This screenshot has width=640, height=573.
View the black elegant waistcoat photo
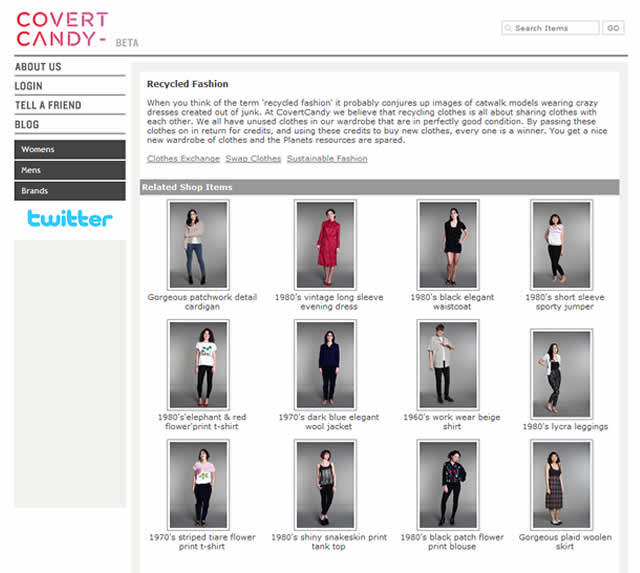pyautogui.click(x=448, y=245)
